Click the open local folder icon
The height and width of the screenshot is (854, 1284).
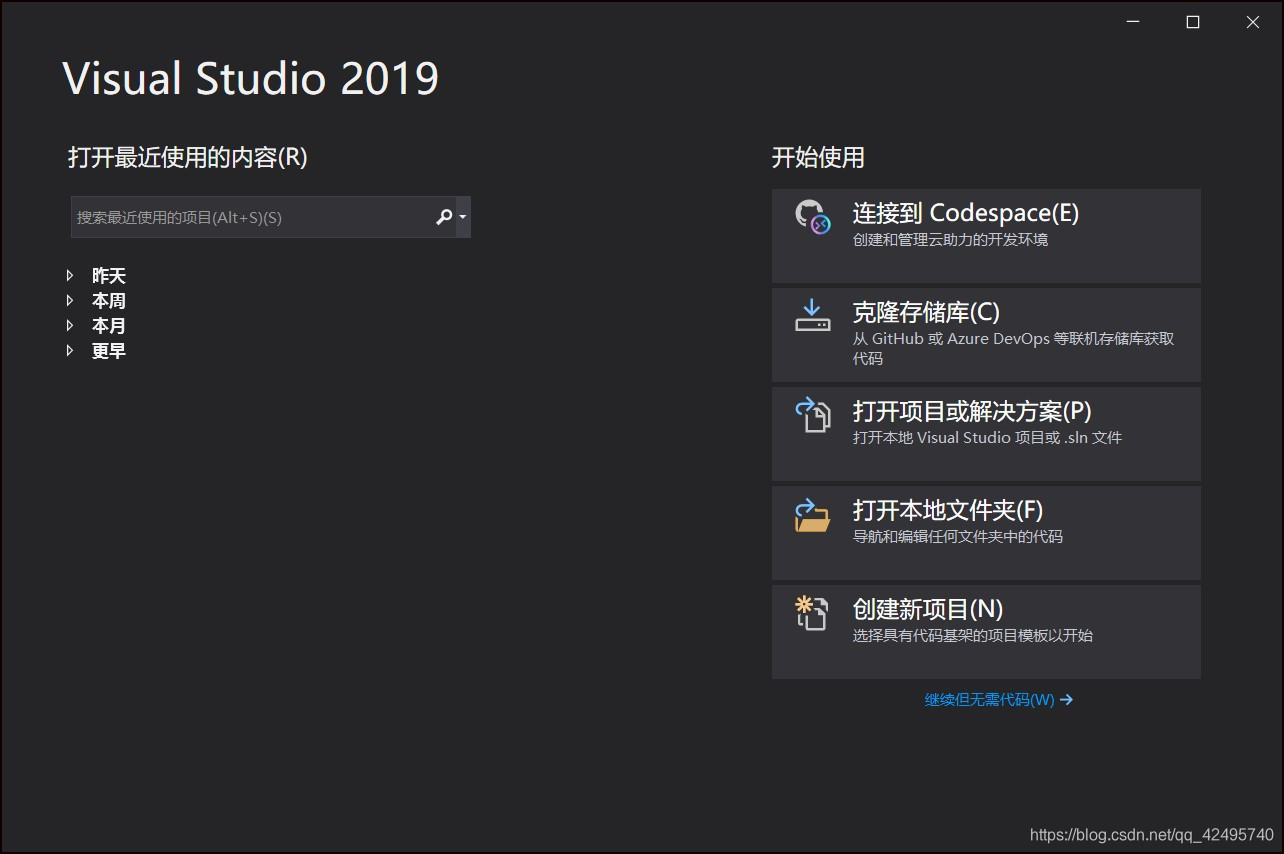coord(812,514)
